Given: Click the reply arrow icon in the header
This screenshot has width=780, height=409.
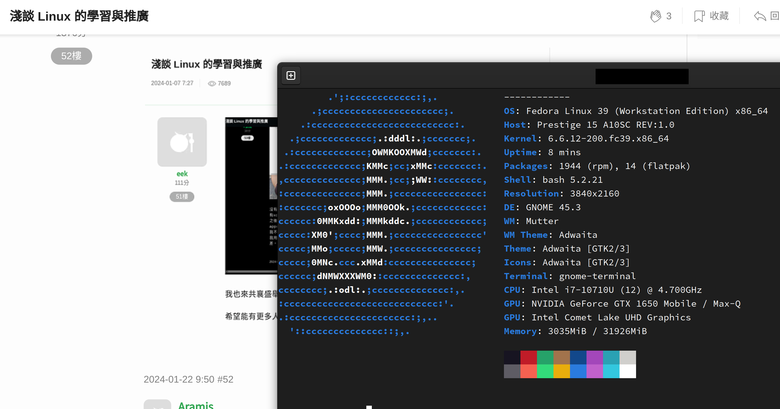Looking at the screenshot, I should tap(760, 16).
